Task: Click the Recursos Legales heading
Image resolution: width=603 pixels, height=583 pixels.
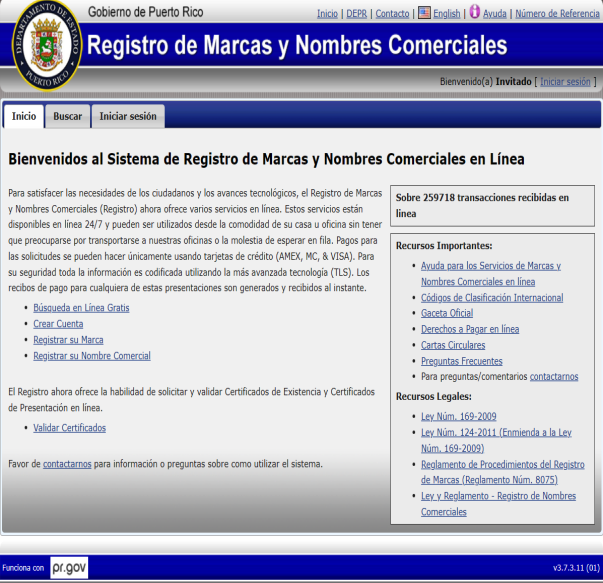Action: [434, 396]
